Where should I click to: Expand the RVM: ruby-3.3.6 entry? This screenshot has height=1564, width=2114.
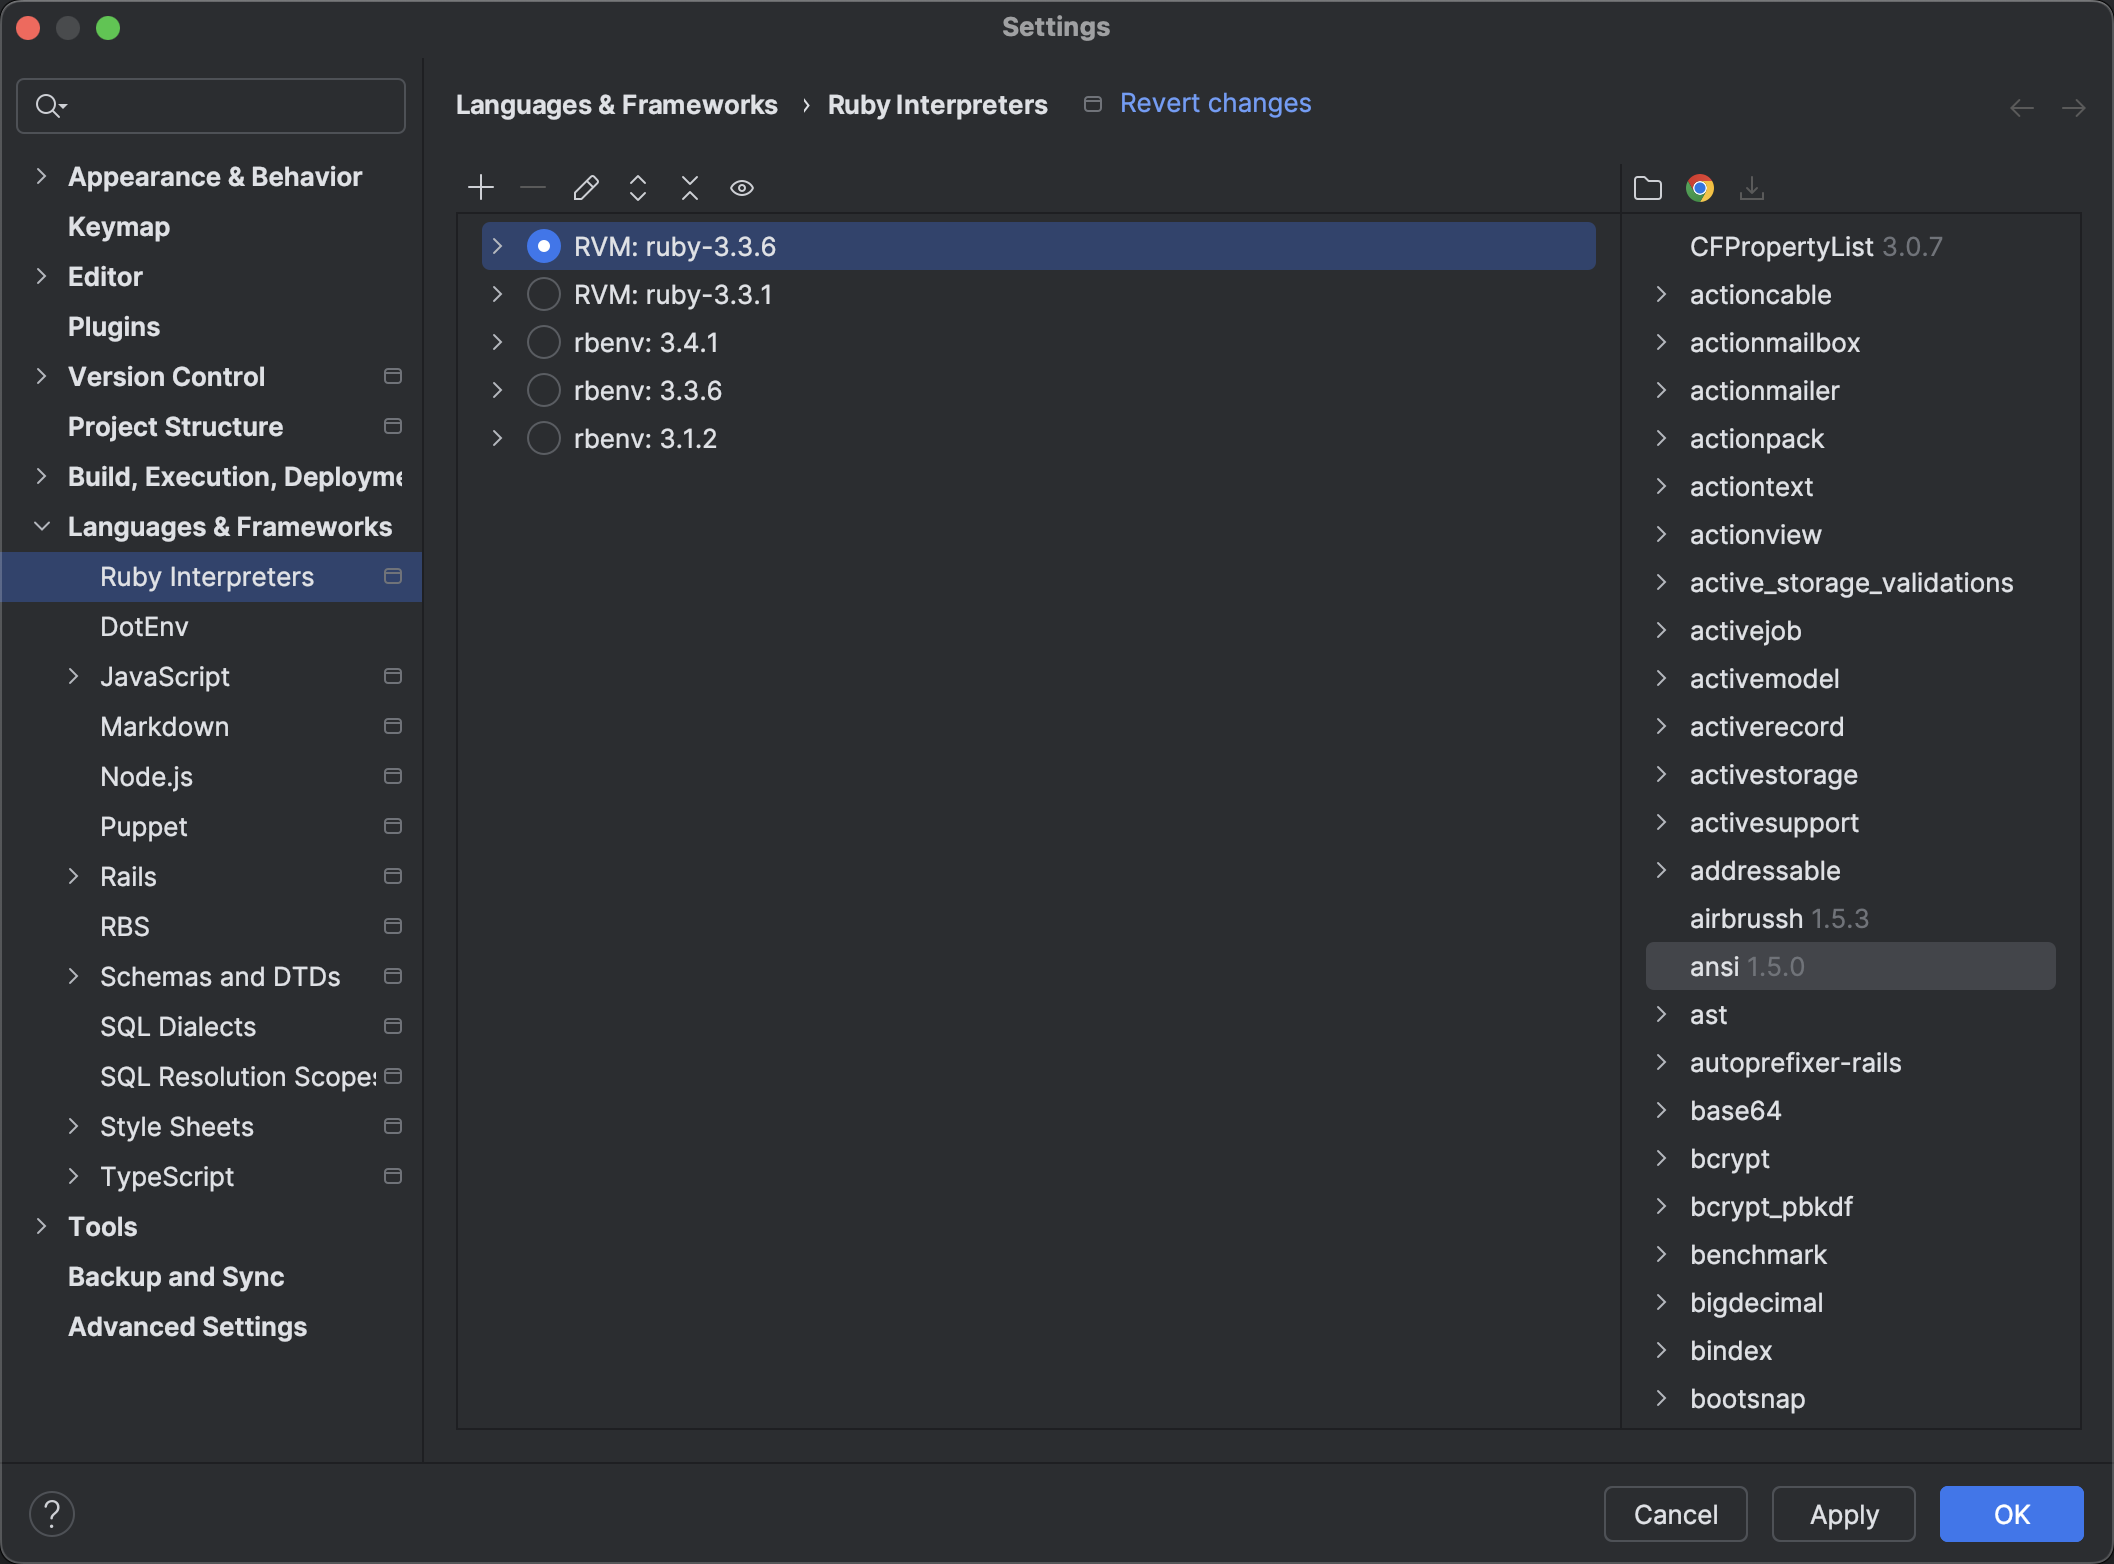(497, 245)
